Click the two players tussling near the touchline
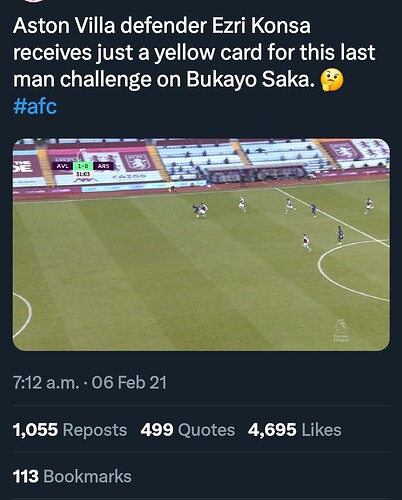Screen dimensions: 402x500 pos(200,210)
